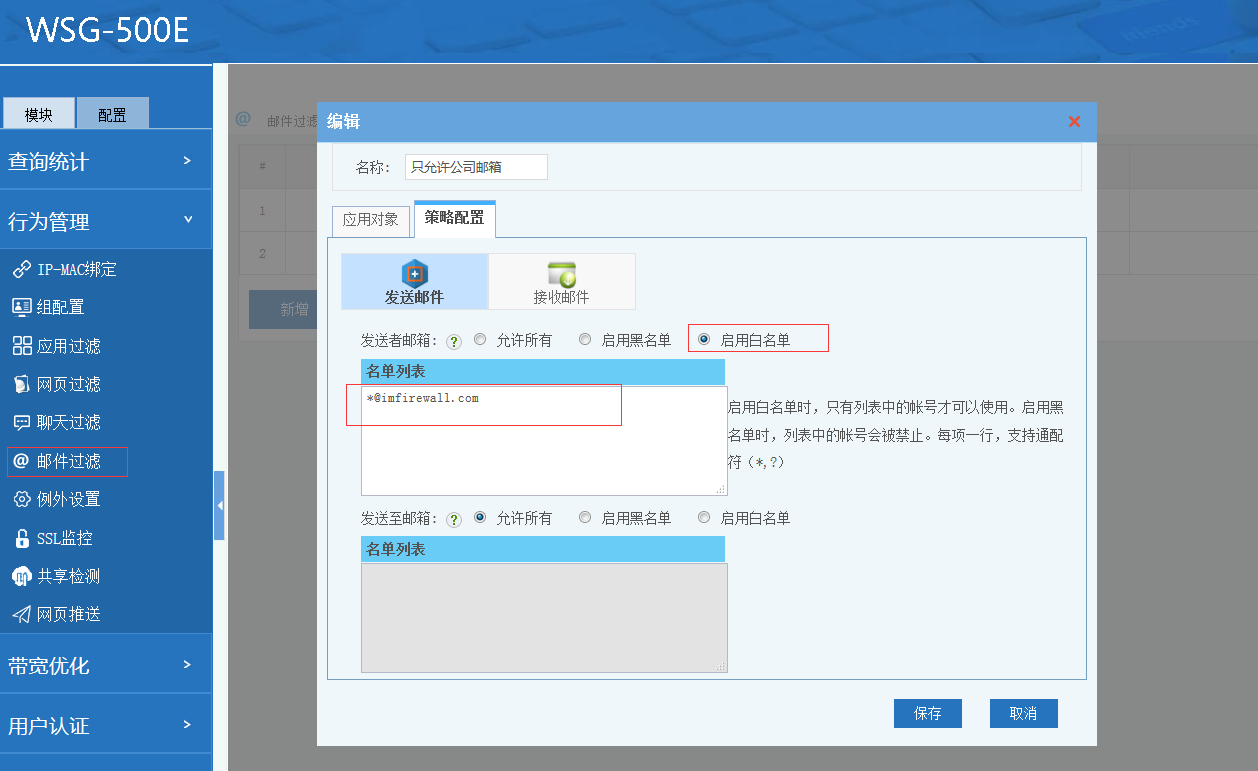Enable 启用黑名单 for send-to mailbox
Image resolution: width=1258 pixels, height=771 pixels.
[585, 517]
